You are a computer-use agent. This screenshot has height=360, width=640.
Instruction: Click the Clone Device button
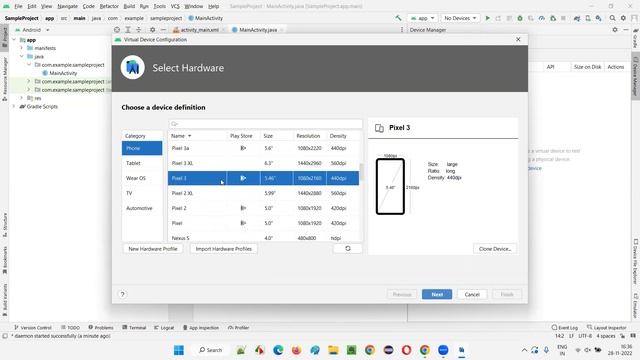tap(495, 249)
